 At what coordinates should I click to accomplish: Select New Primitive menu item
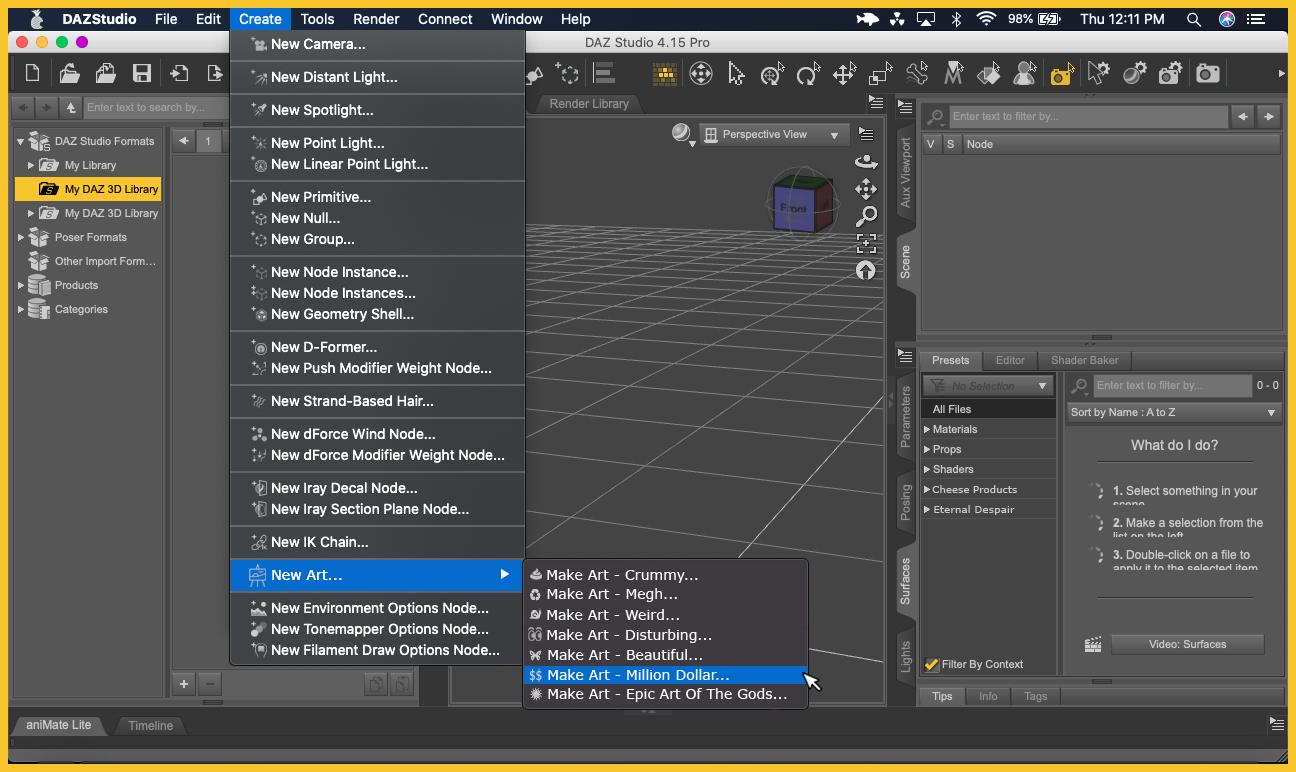378,197
